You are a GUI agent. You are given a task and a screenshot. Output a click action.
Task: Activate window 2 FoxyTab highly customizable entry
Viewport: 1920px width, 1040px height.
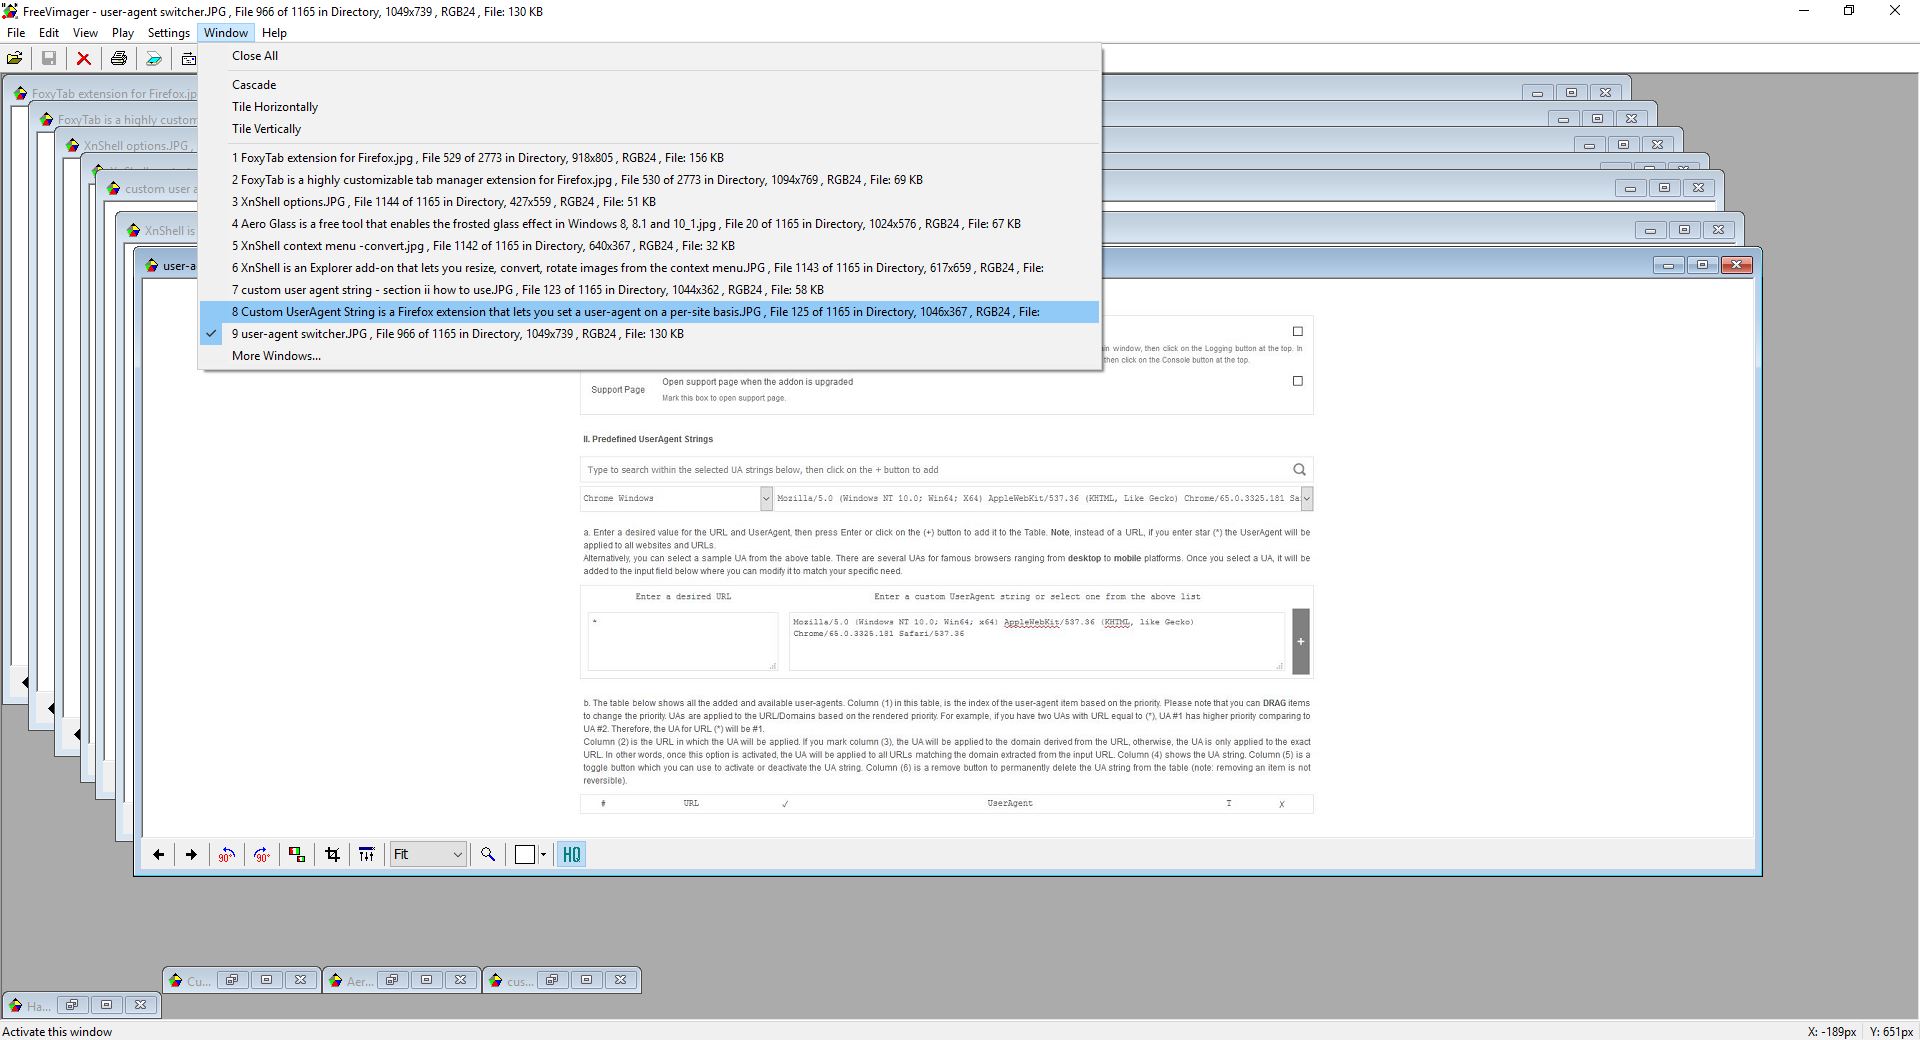click(x=649, y=180)
